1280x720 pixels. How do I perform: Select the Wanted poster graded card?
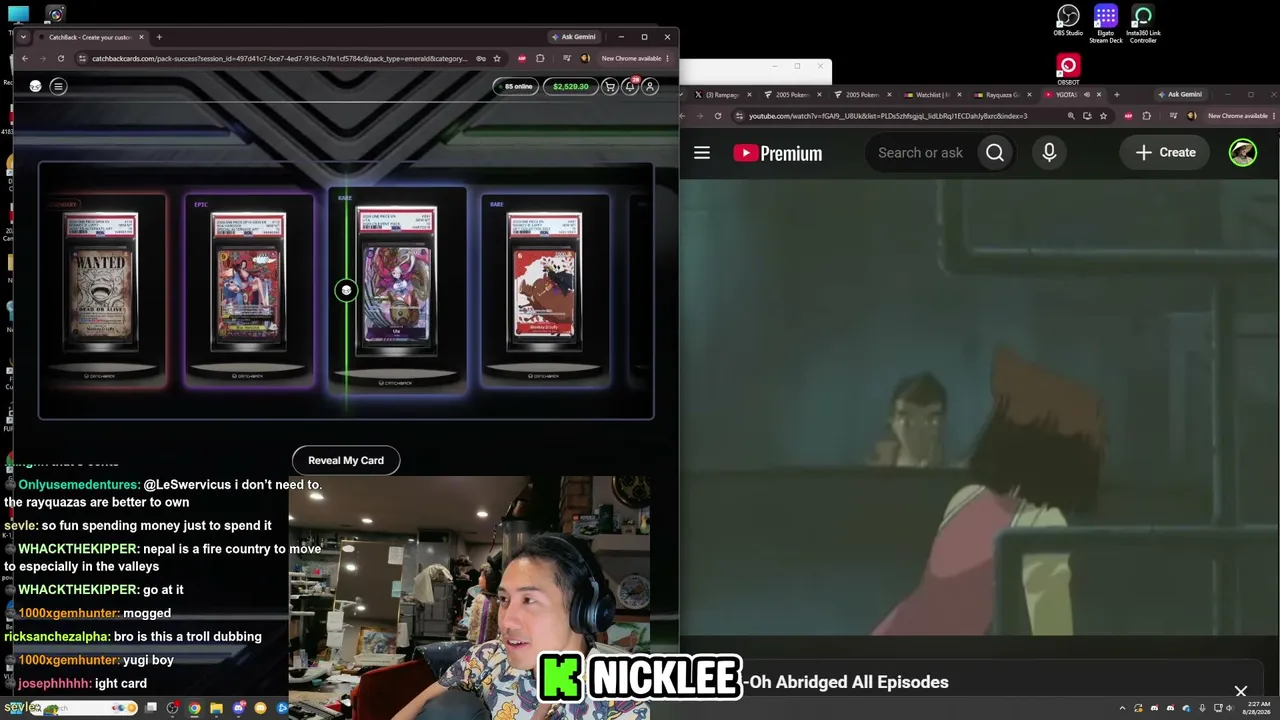[100, 282]
